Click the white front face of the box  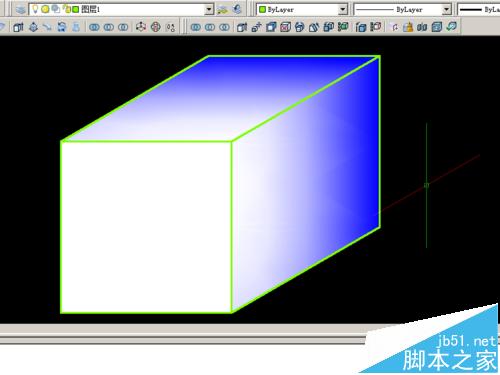pyautogui.click(x=146, y=227)
